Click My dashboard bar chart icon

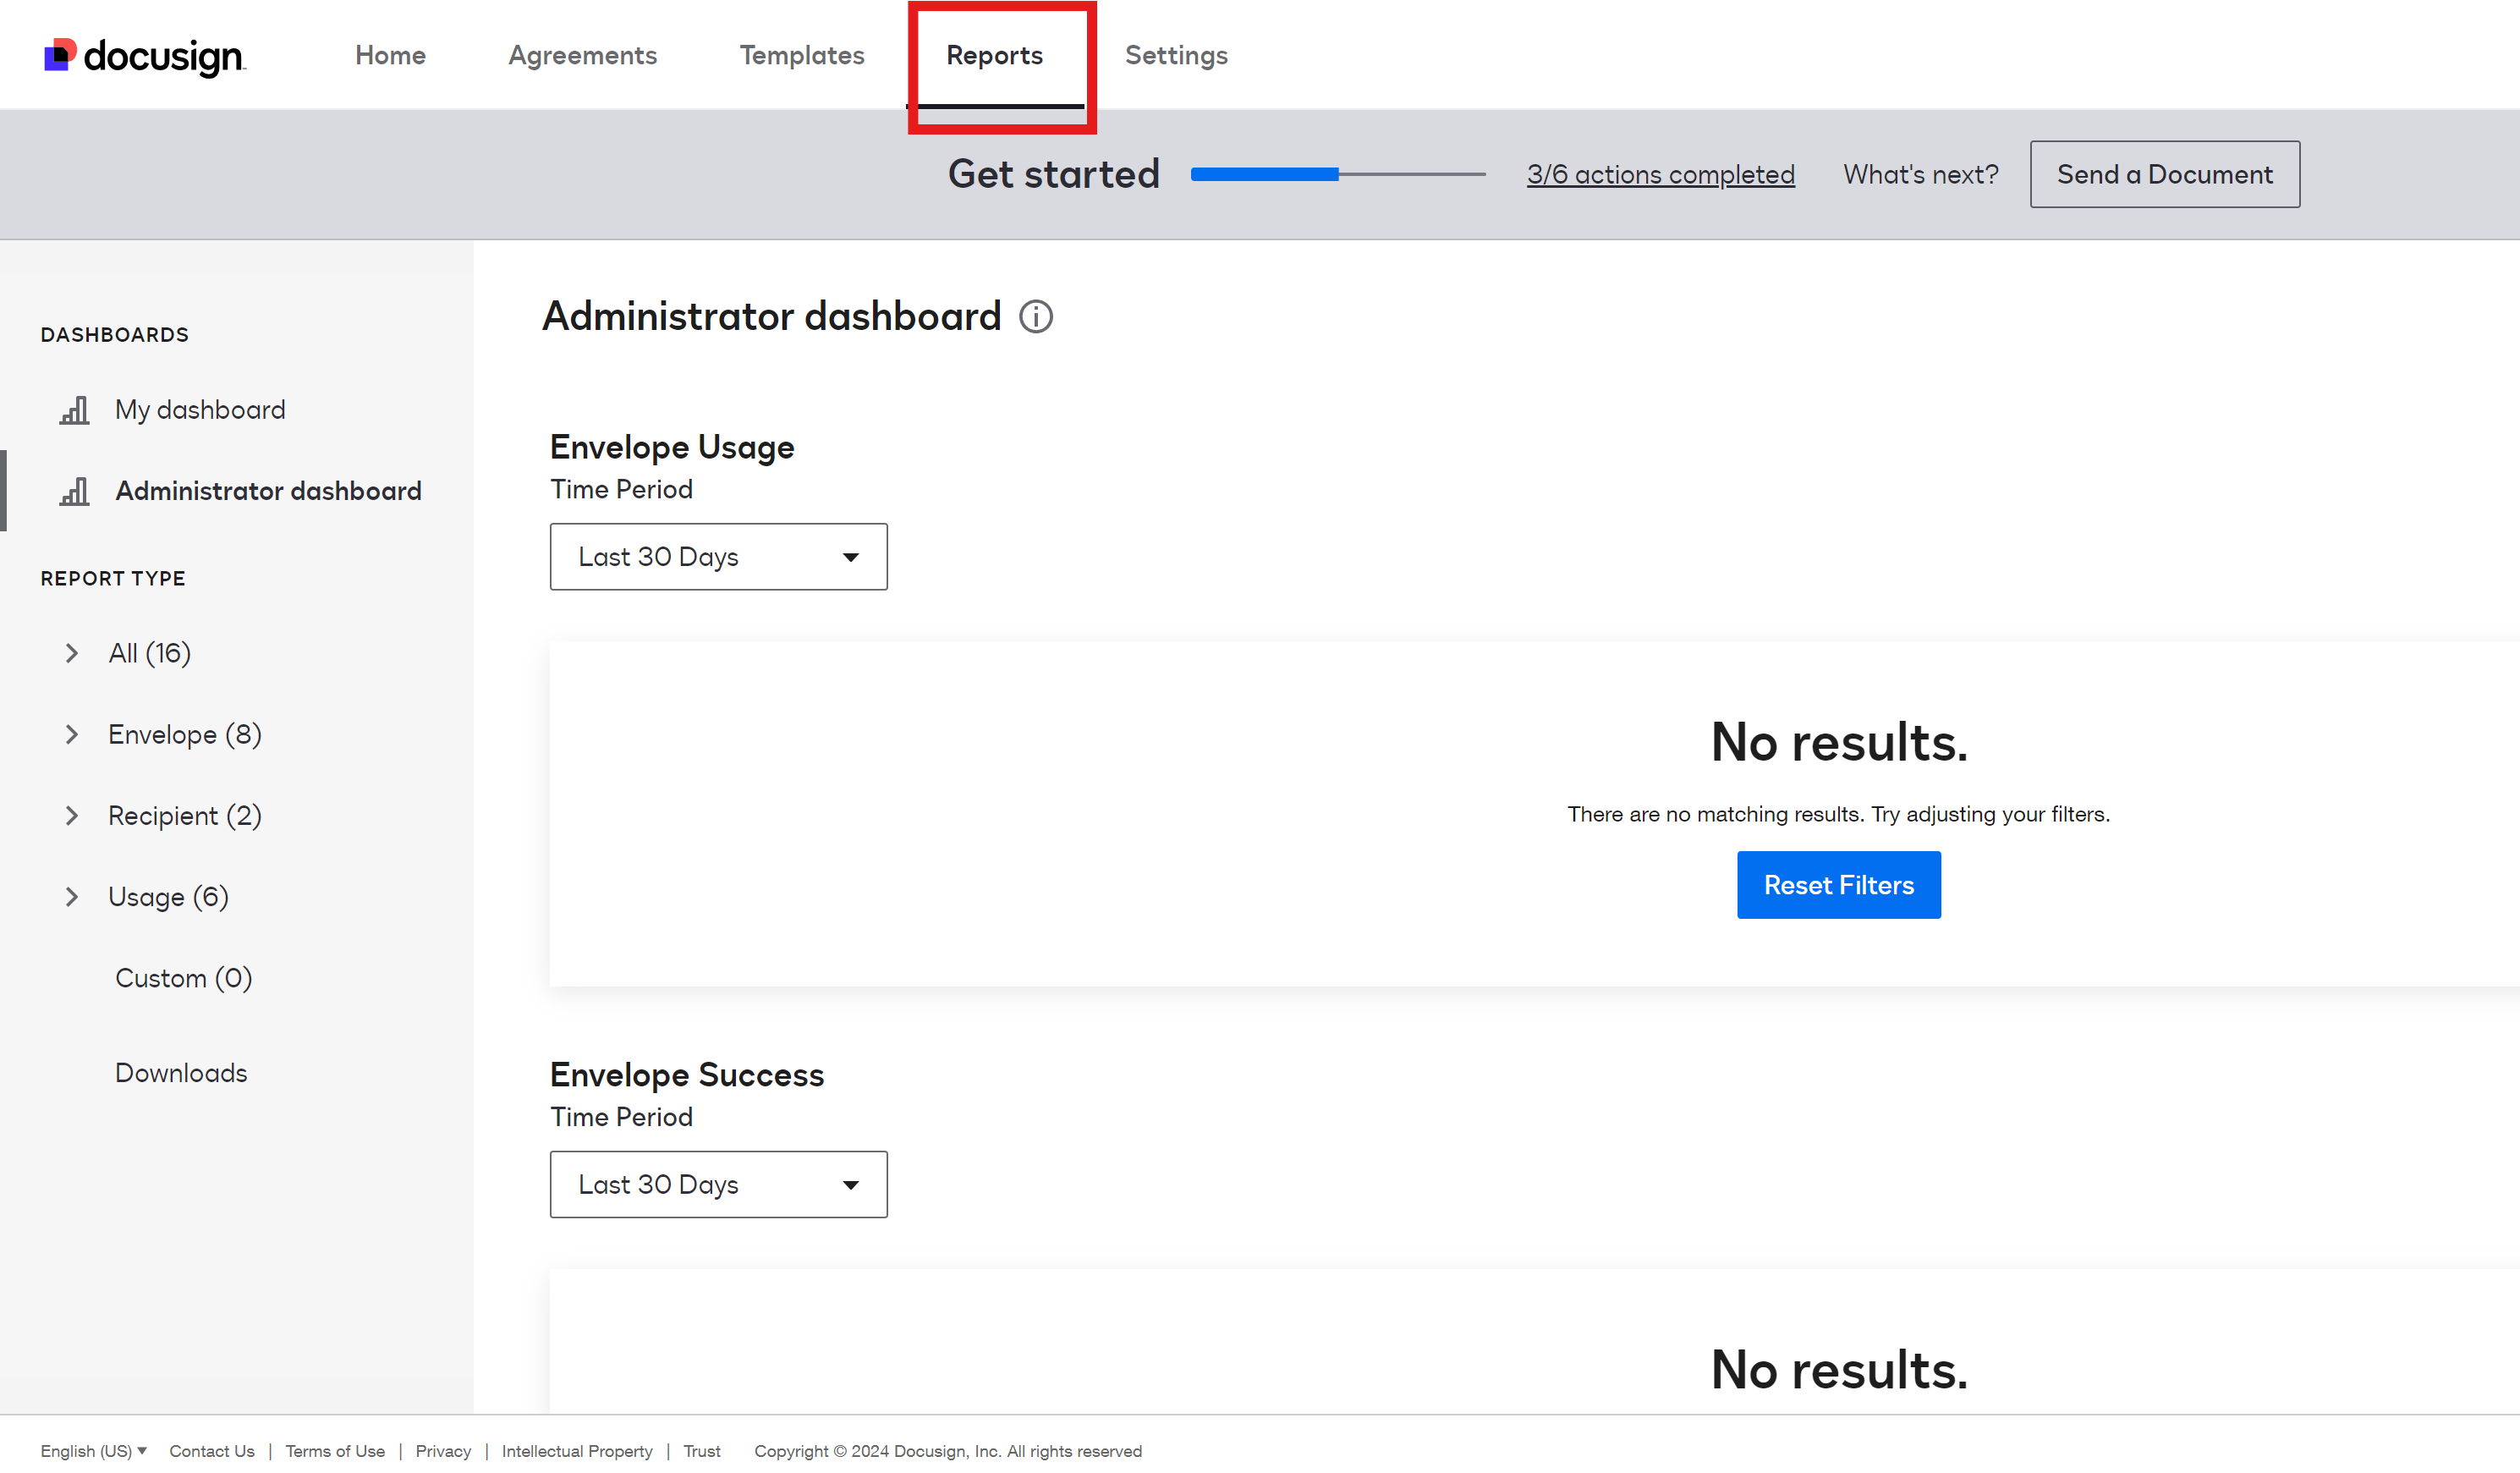pos(74,410)
